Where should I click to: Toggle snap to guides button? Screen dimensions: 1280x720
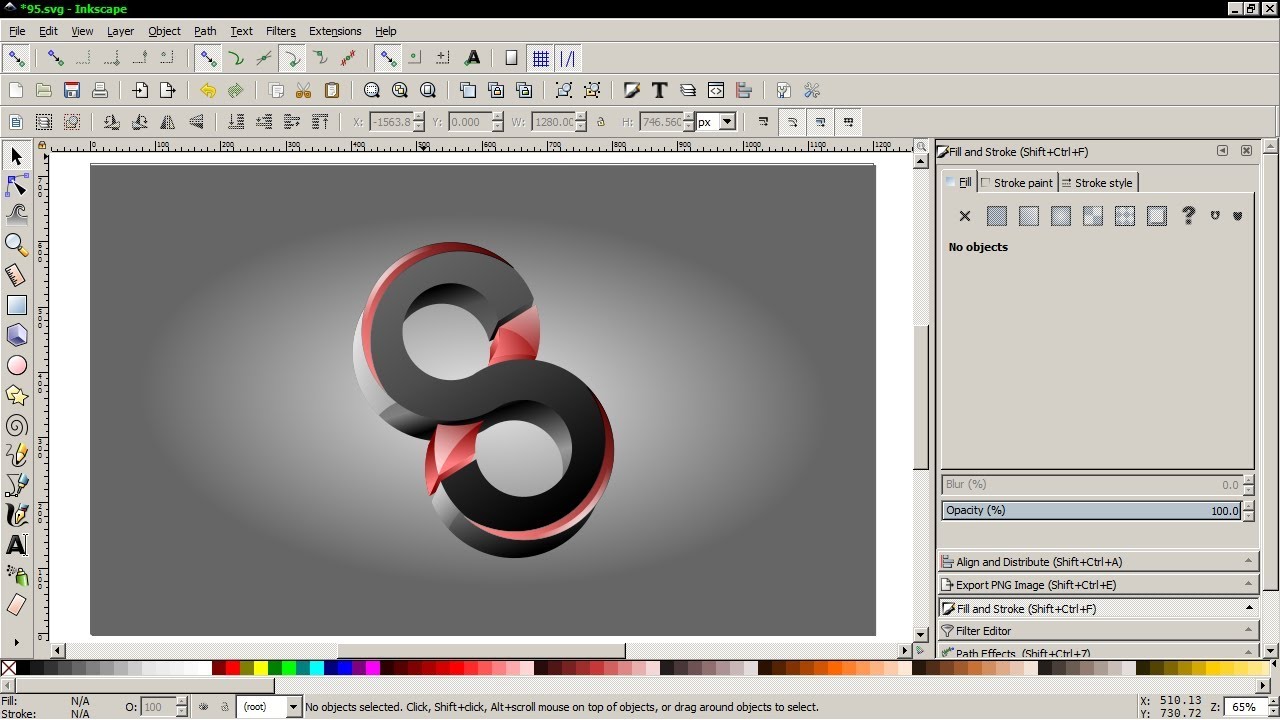coord(568,58)
